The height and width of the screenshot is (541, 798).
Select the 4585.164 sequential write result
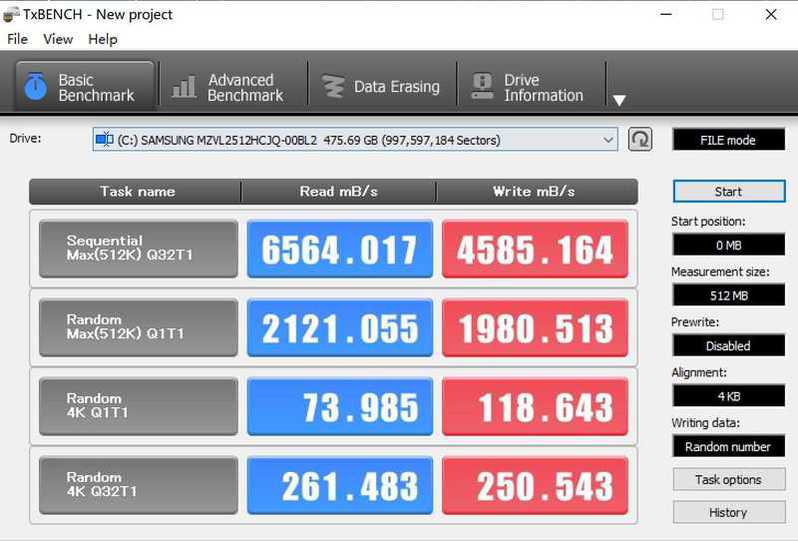pos(535,248)
